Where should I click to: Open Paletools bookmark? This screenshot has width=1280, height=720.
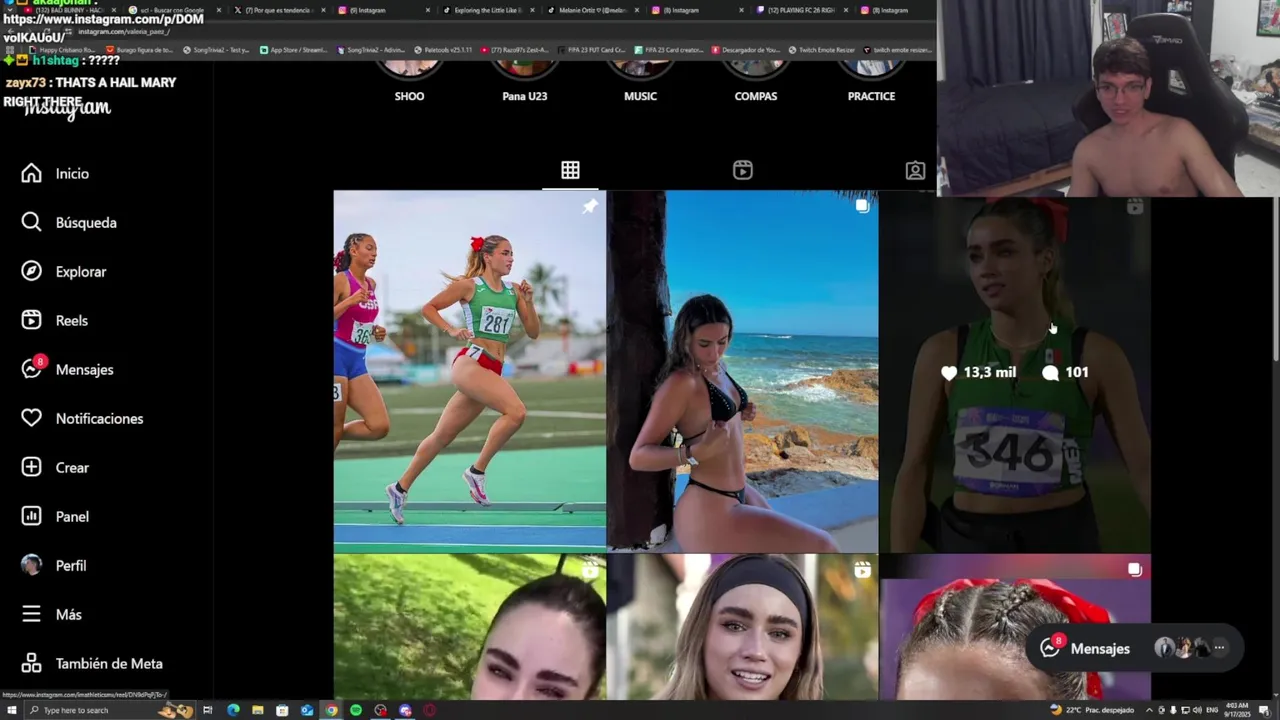[443, 50]
